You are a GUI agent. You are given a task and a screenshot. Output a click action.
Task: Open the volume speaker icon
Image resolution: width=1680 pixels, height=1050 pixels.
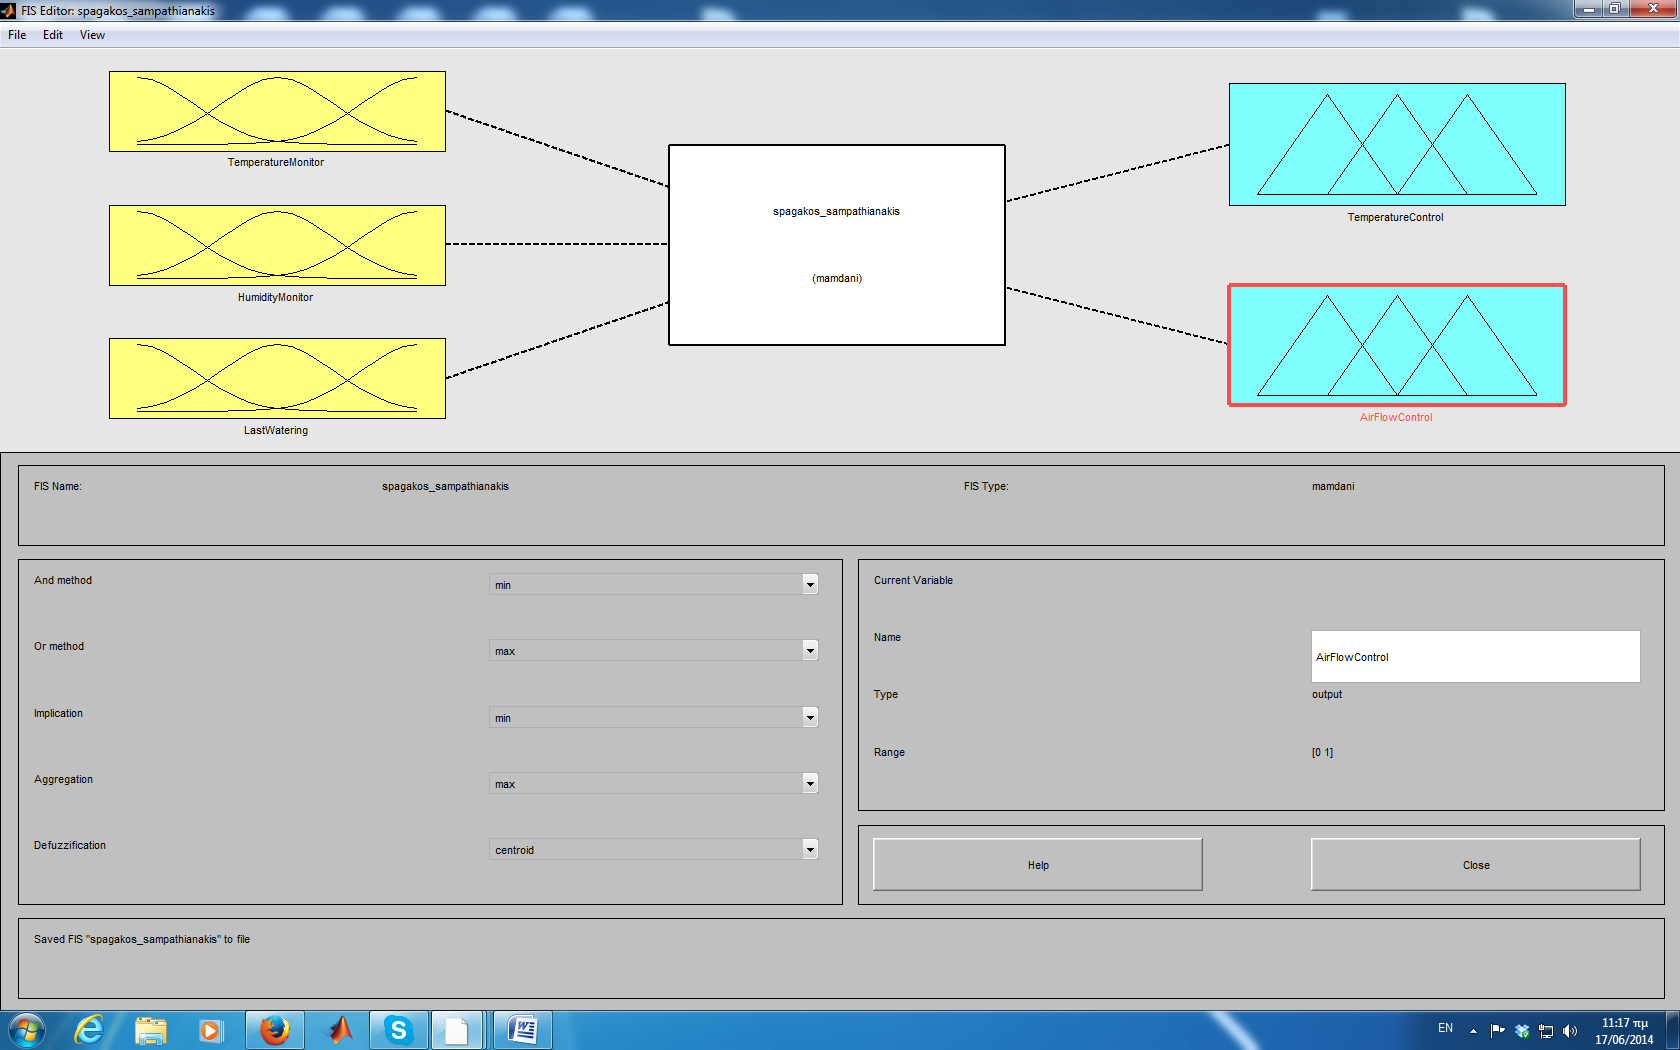click(1570, 1031)
